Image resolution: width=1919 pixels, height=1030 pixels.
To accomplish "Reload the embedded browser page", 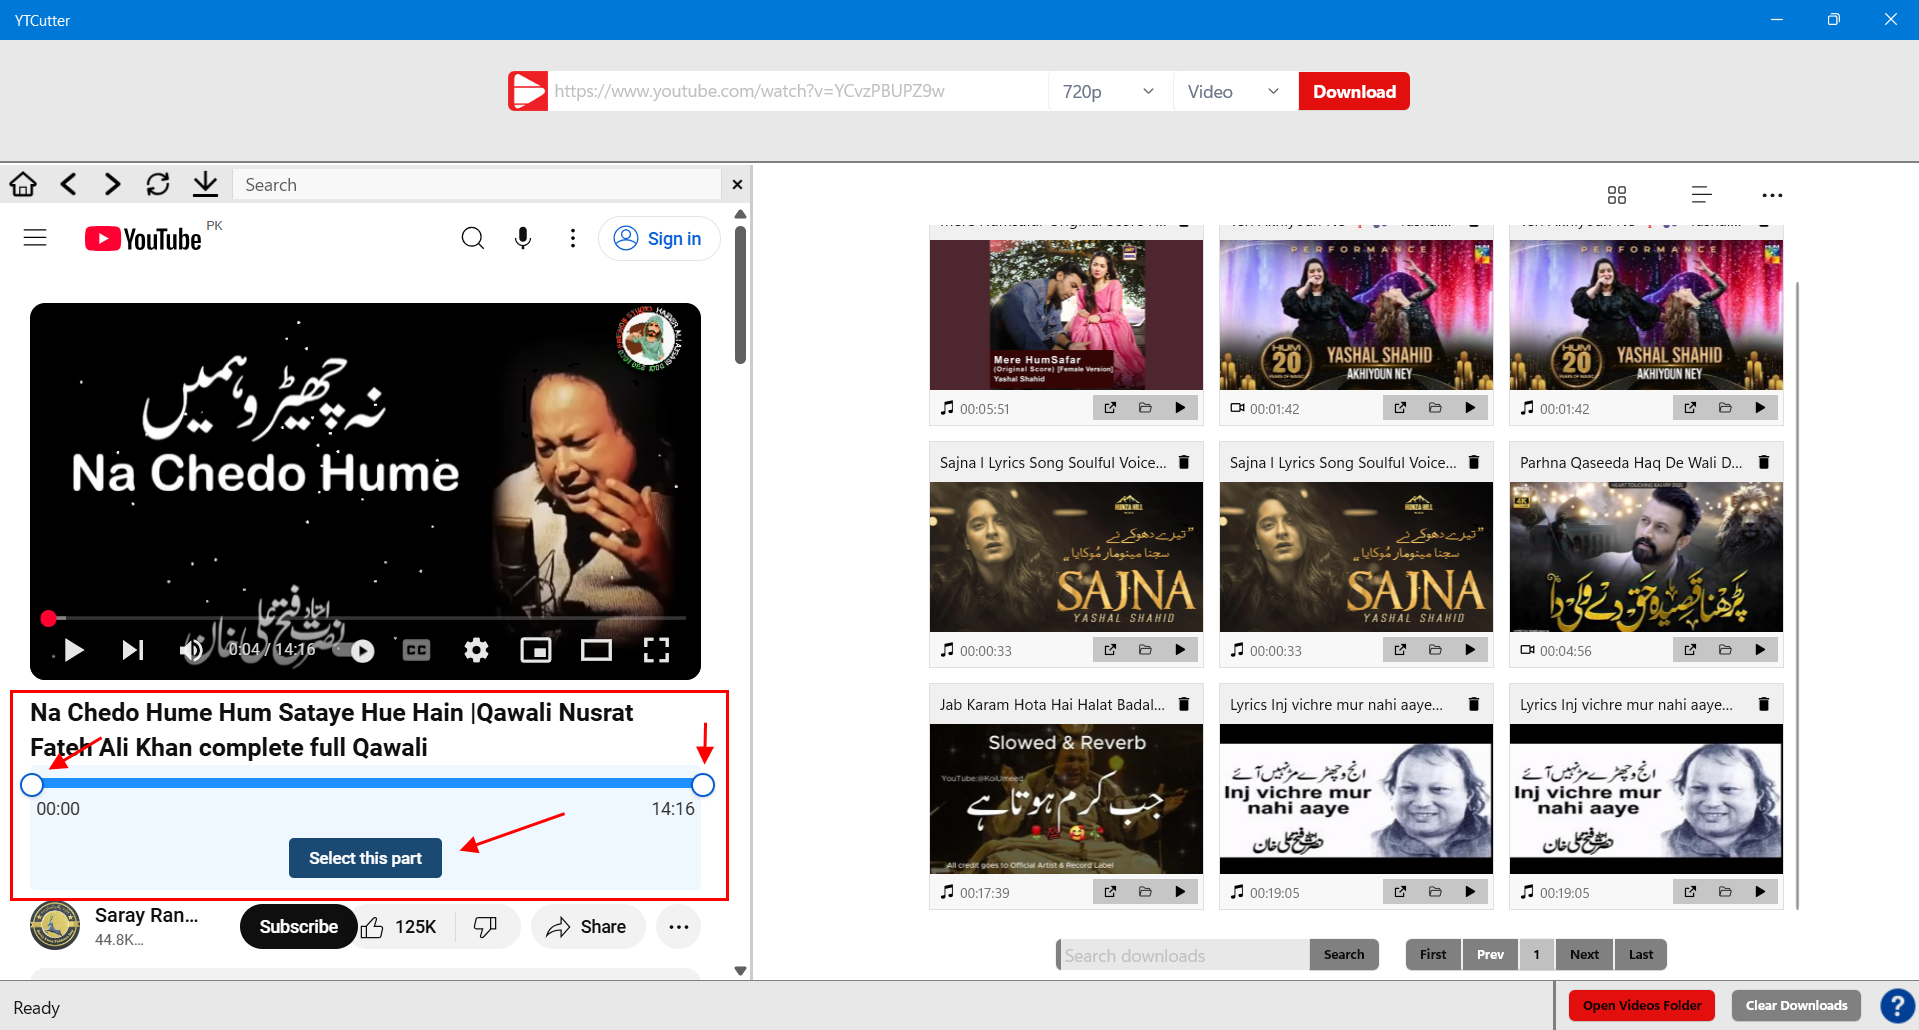I will pos(158,184).
